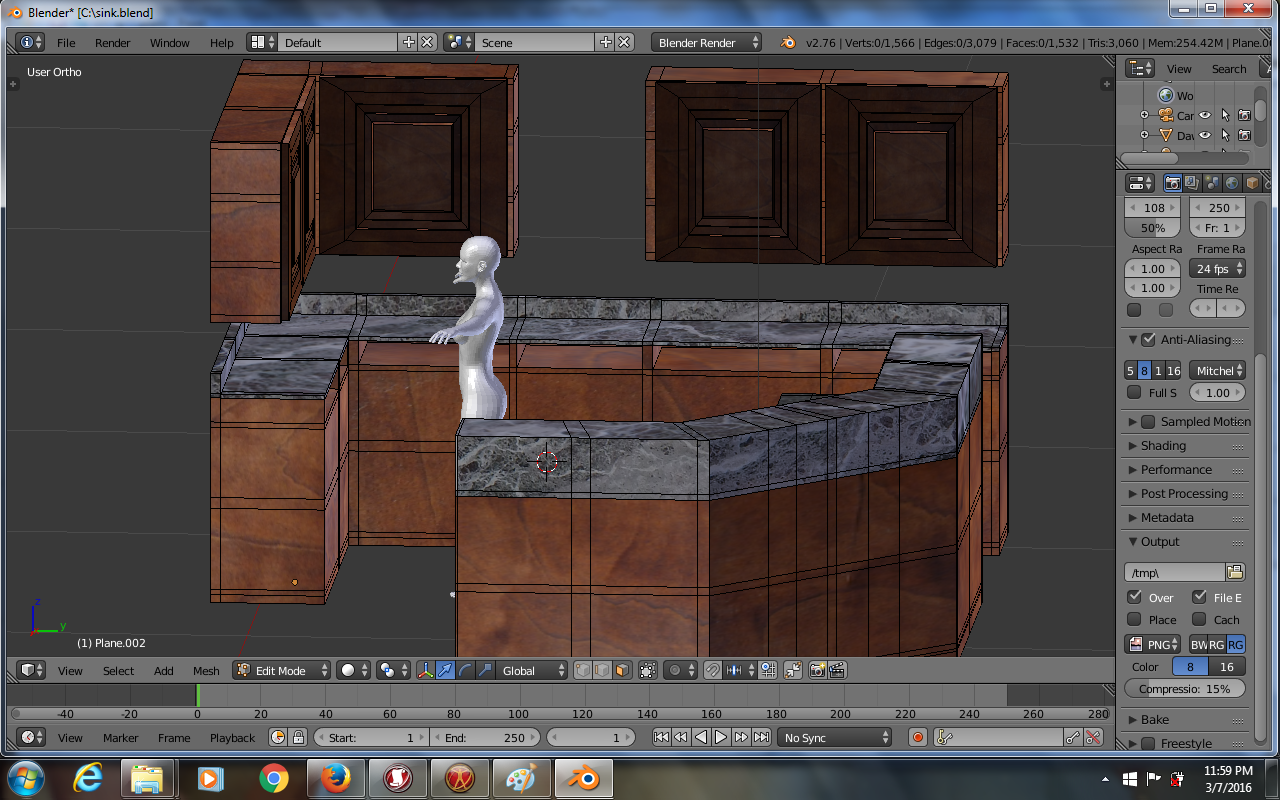Screen dimensions: 1280x800
Task: Open the Window menu
Action: [170, 43]
